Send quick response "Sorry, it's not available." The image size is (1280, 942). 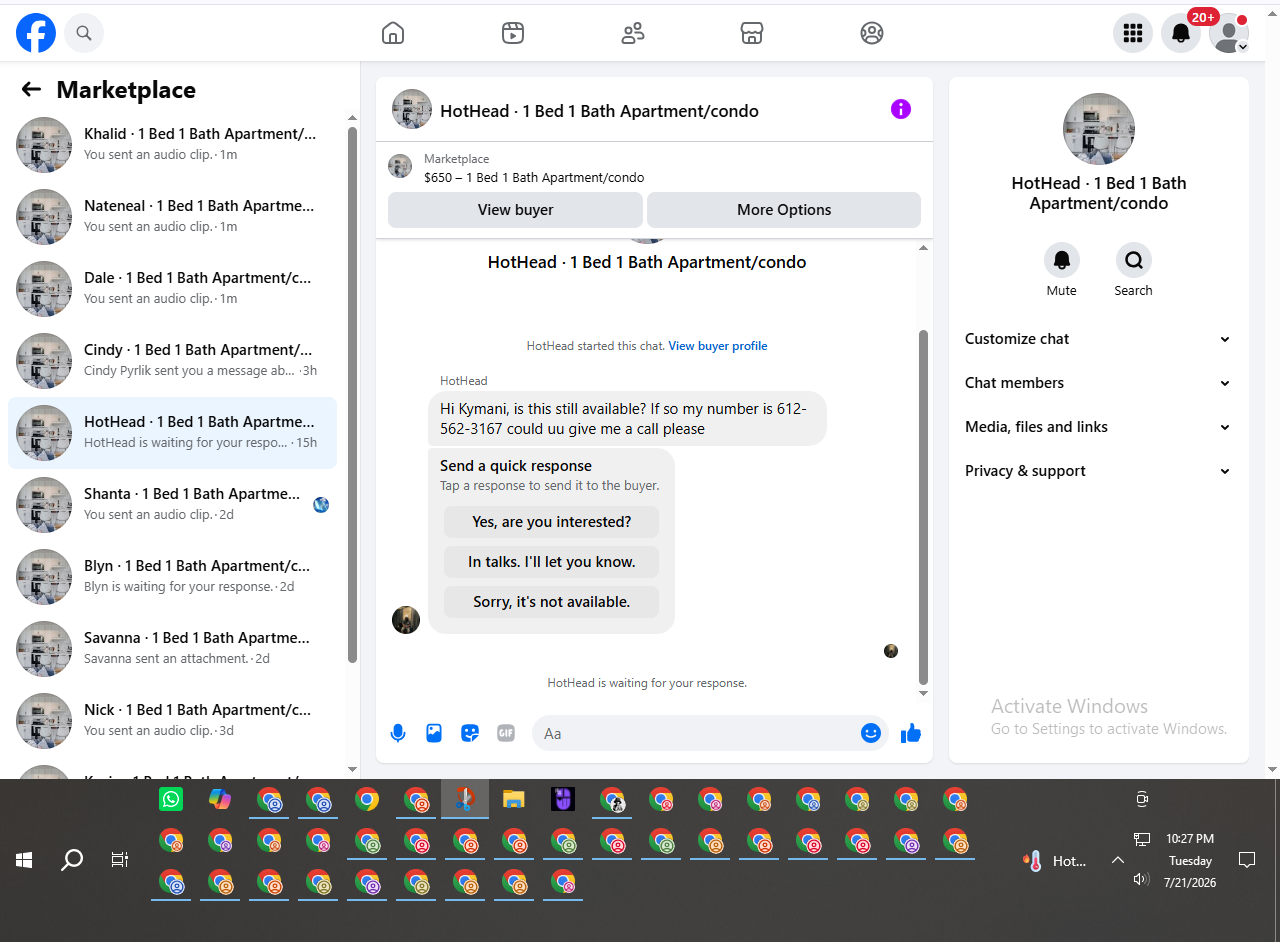(552, 602)
